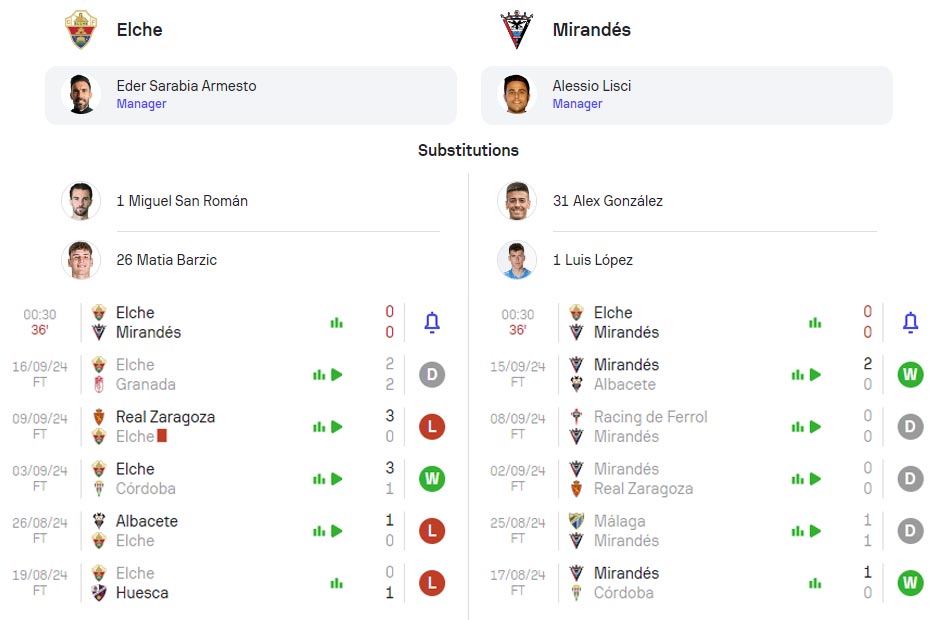This screenshot has width=940, height=620.
Task: Toggle notification bell for left live match
Action: 432,322
